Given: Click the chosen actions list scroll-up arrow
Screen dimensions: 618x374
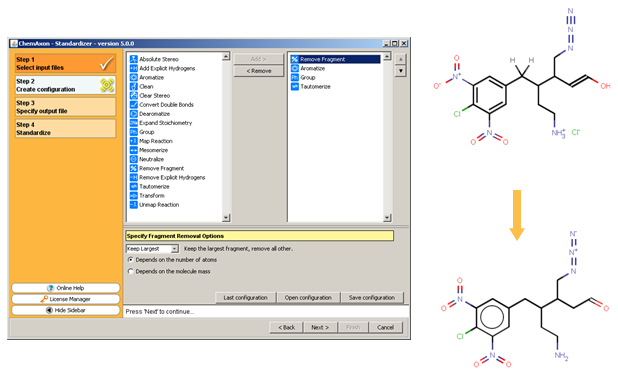Looking at the screenshot, I should [x=387, y=56].
